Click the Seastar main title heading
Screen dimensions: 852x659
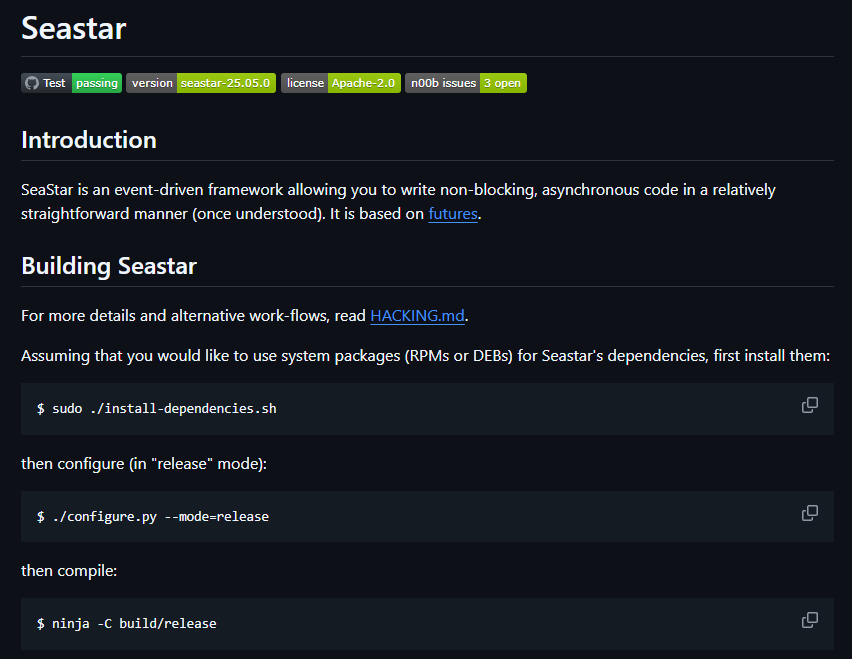tap(74, 28)
